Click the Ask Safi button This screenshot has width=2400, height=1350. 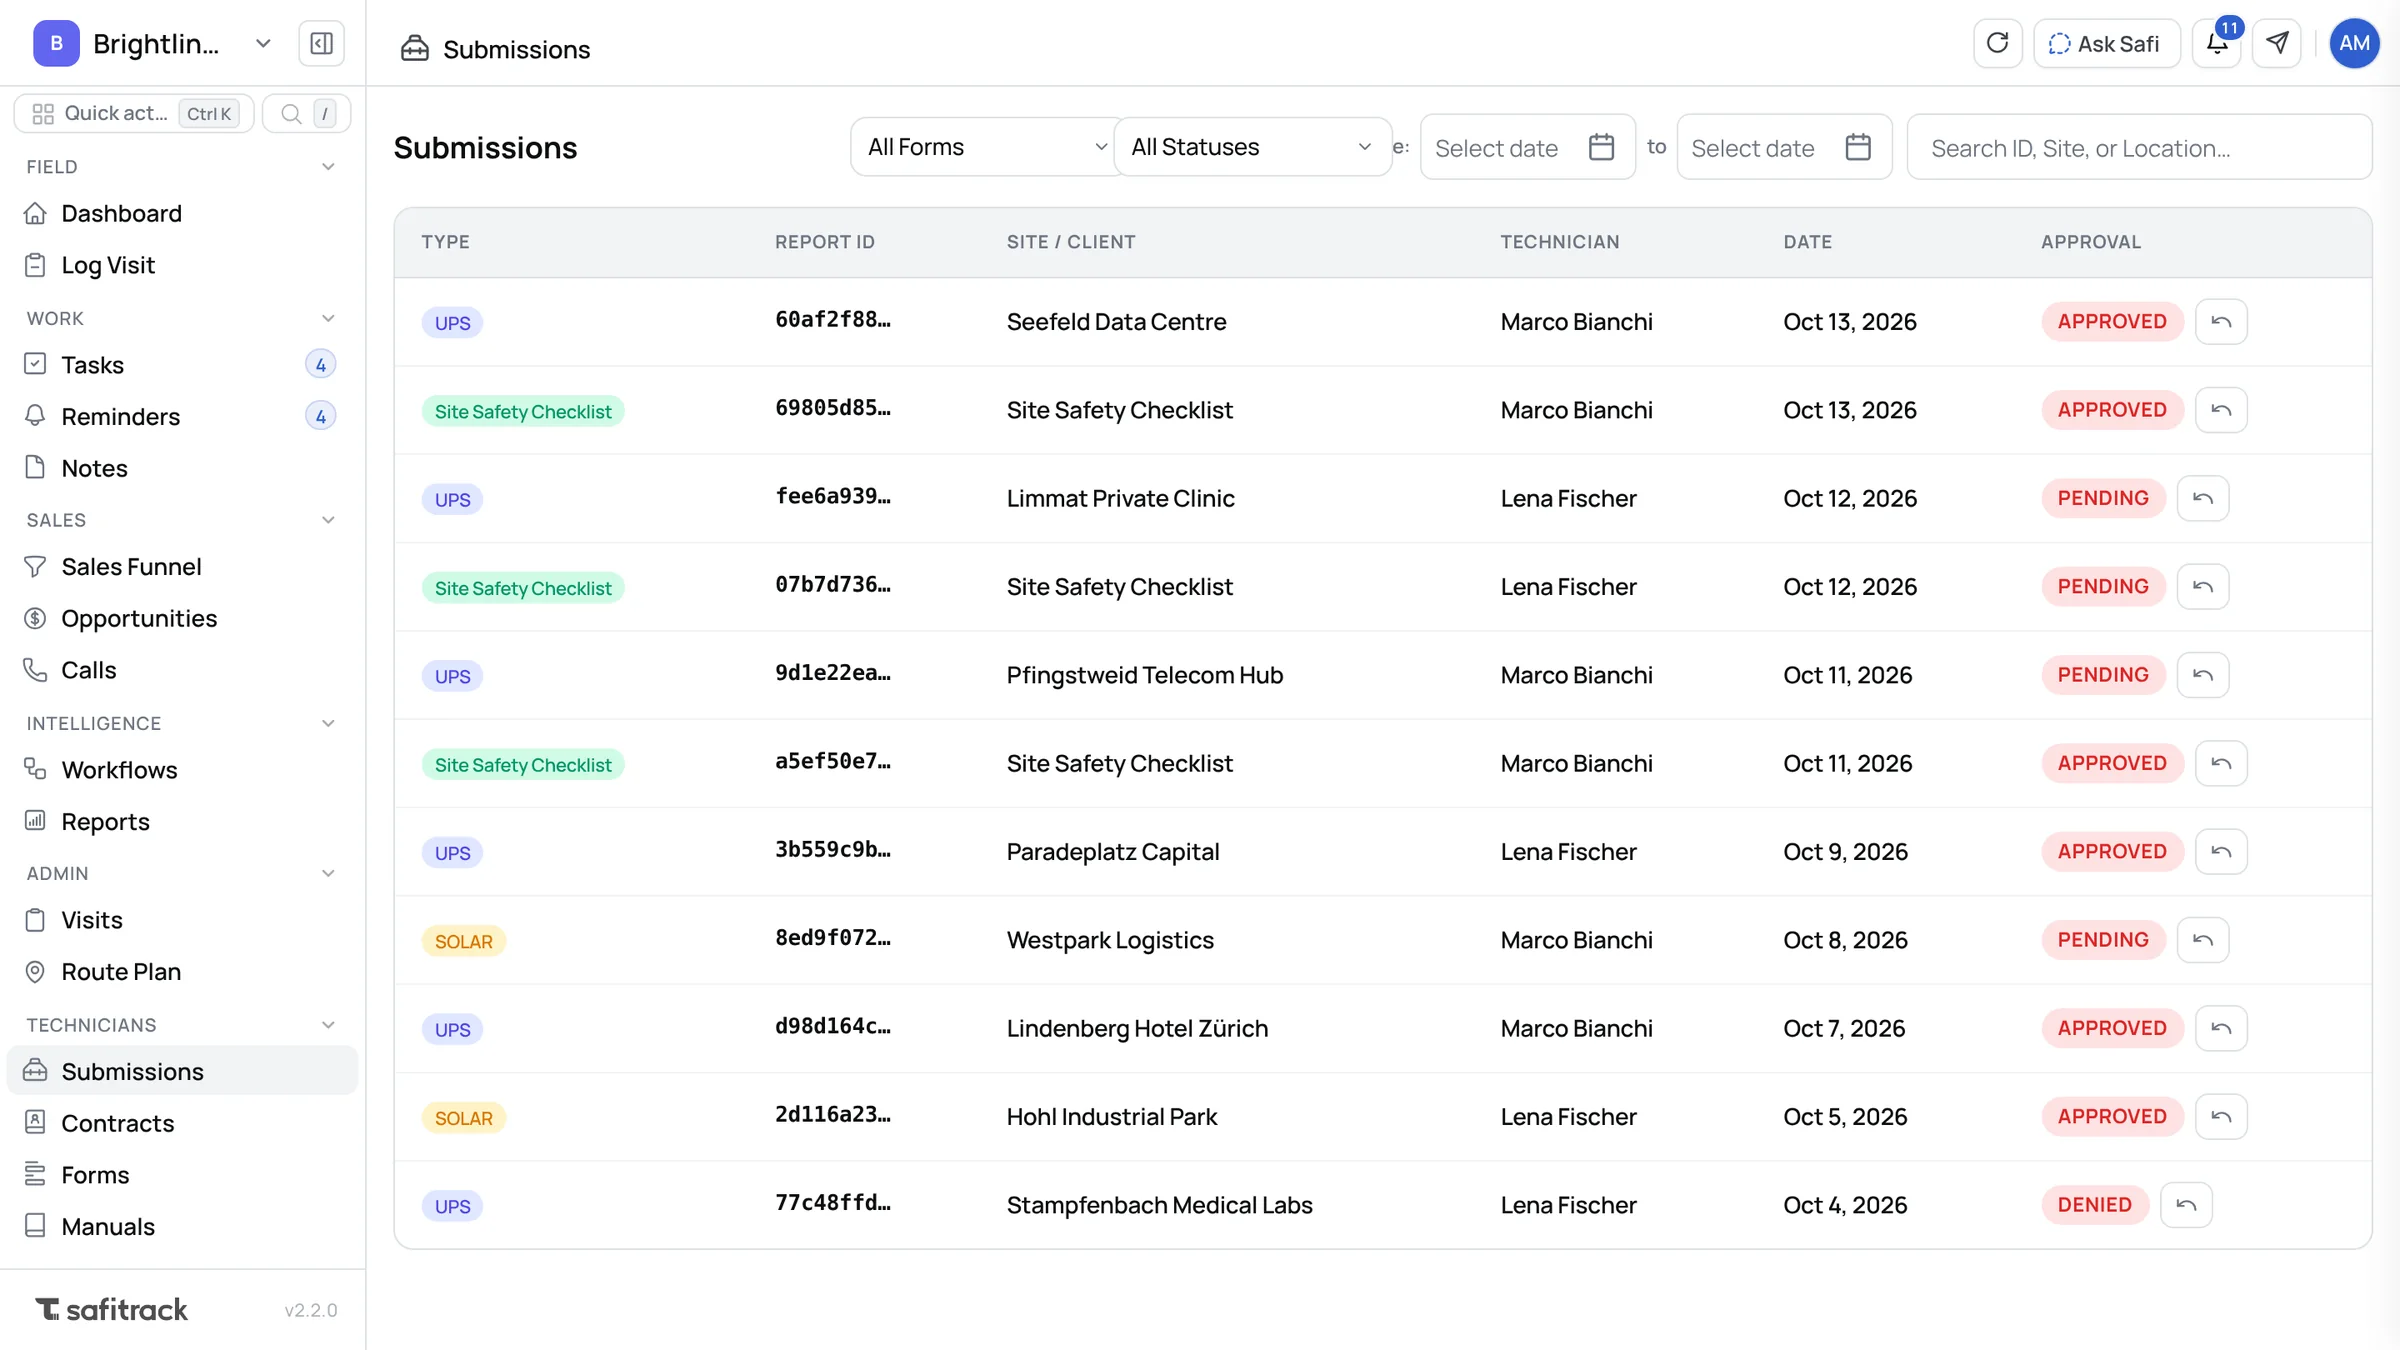pos(2106,43)
